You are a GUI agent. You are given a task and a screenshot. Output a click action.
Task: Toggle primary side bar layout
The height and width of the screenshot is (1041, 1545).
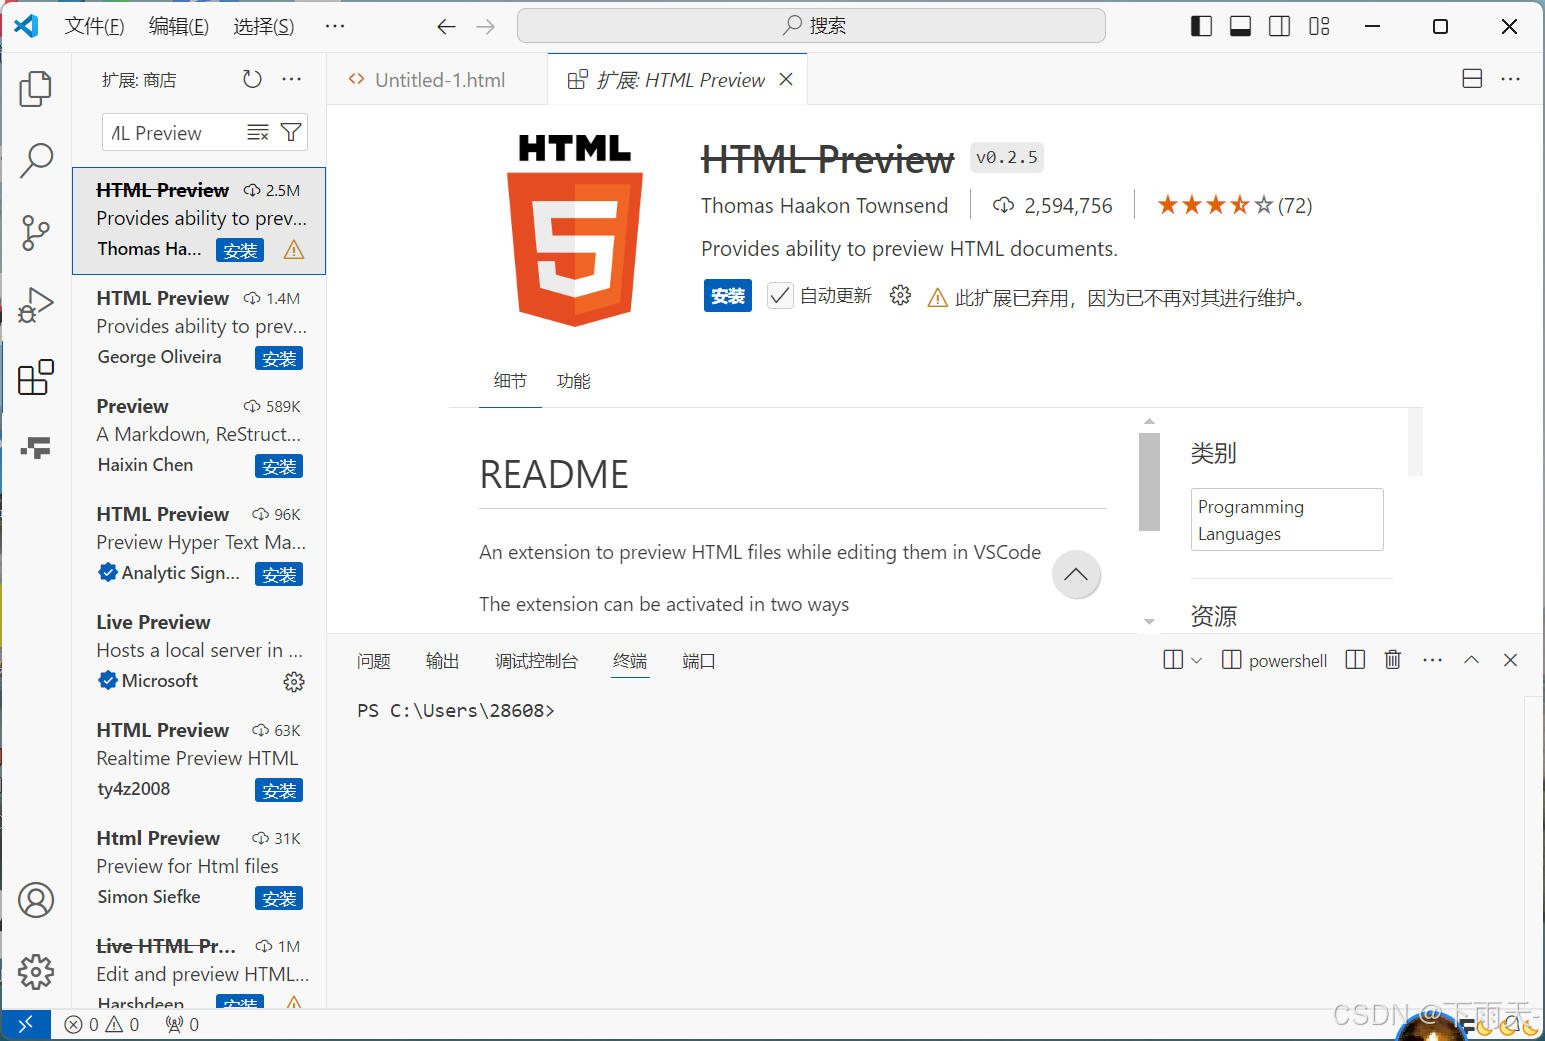coord(1202,26)
